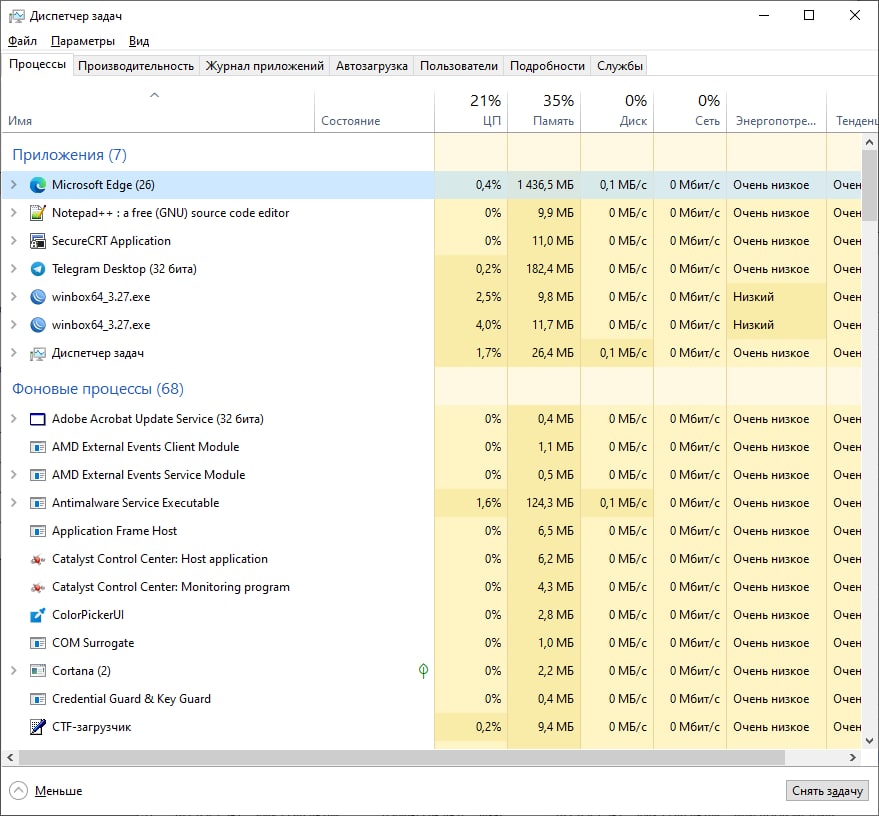Click the Меньше link
Viewport: 879px width, 816px height.
pyautogui.click(x=58, y=791)
